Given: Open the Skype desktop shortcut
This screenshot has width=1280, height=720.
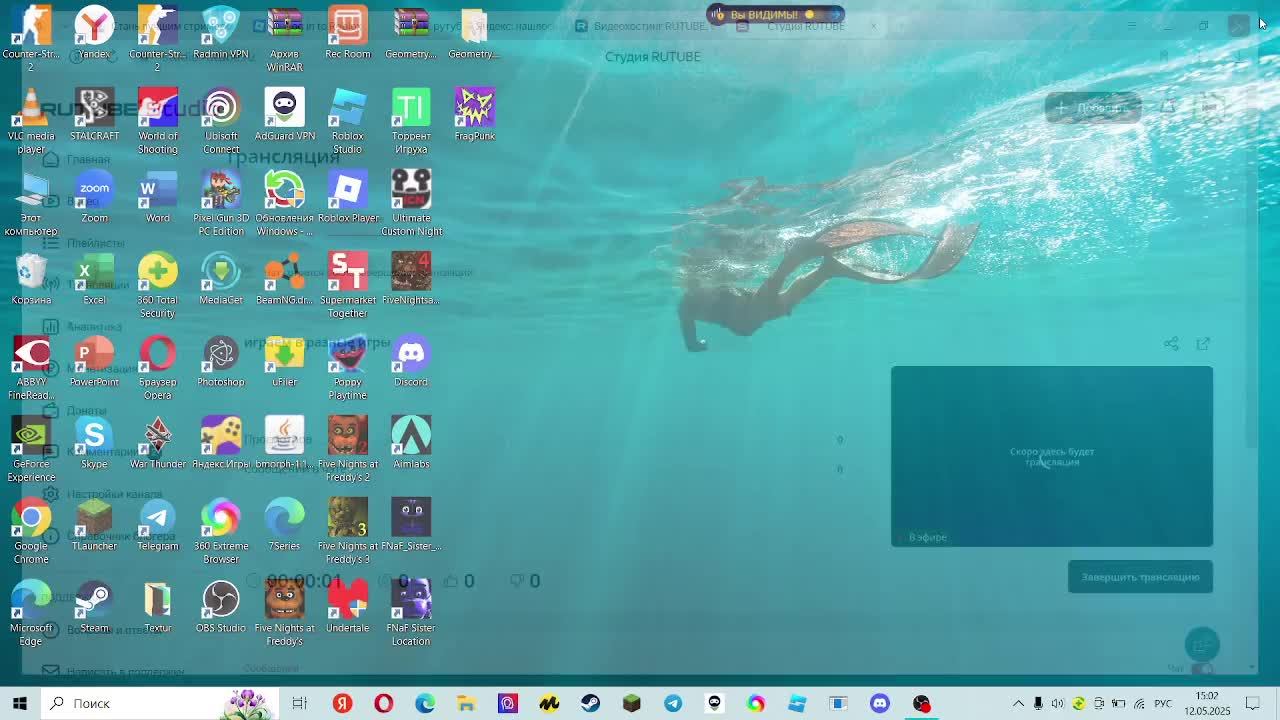Looking at the screenshot, I should [x=94, y=443].
